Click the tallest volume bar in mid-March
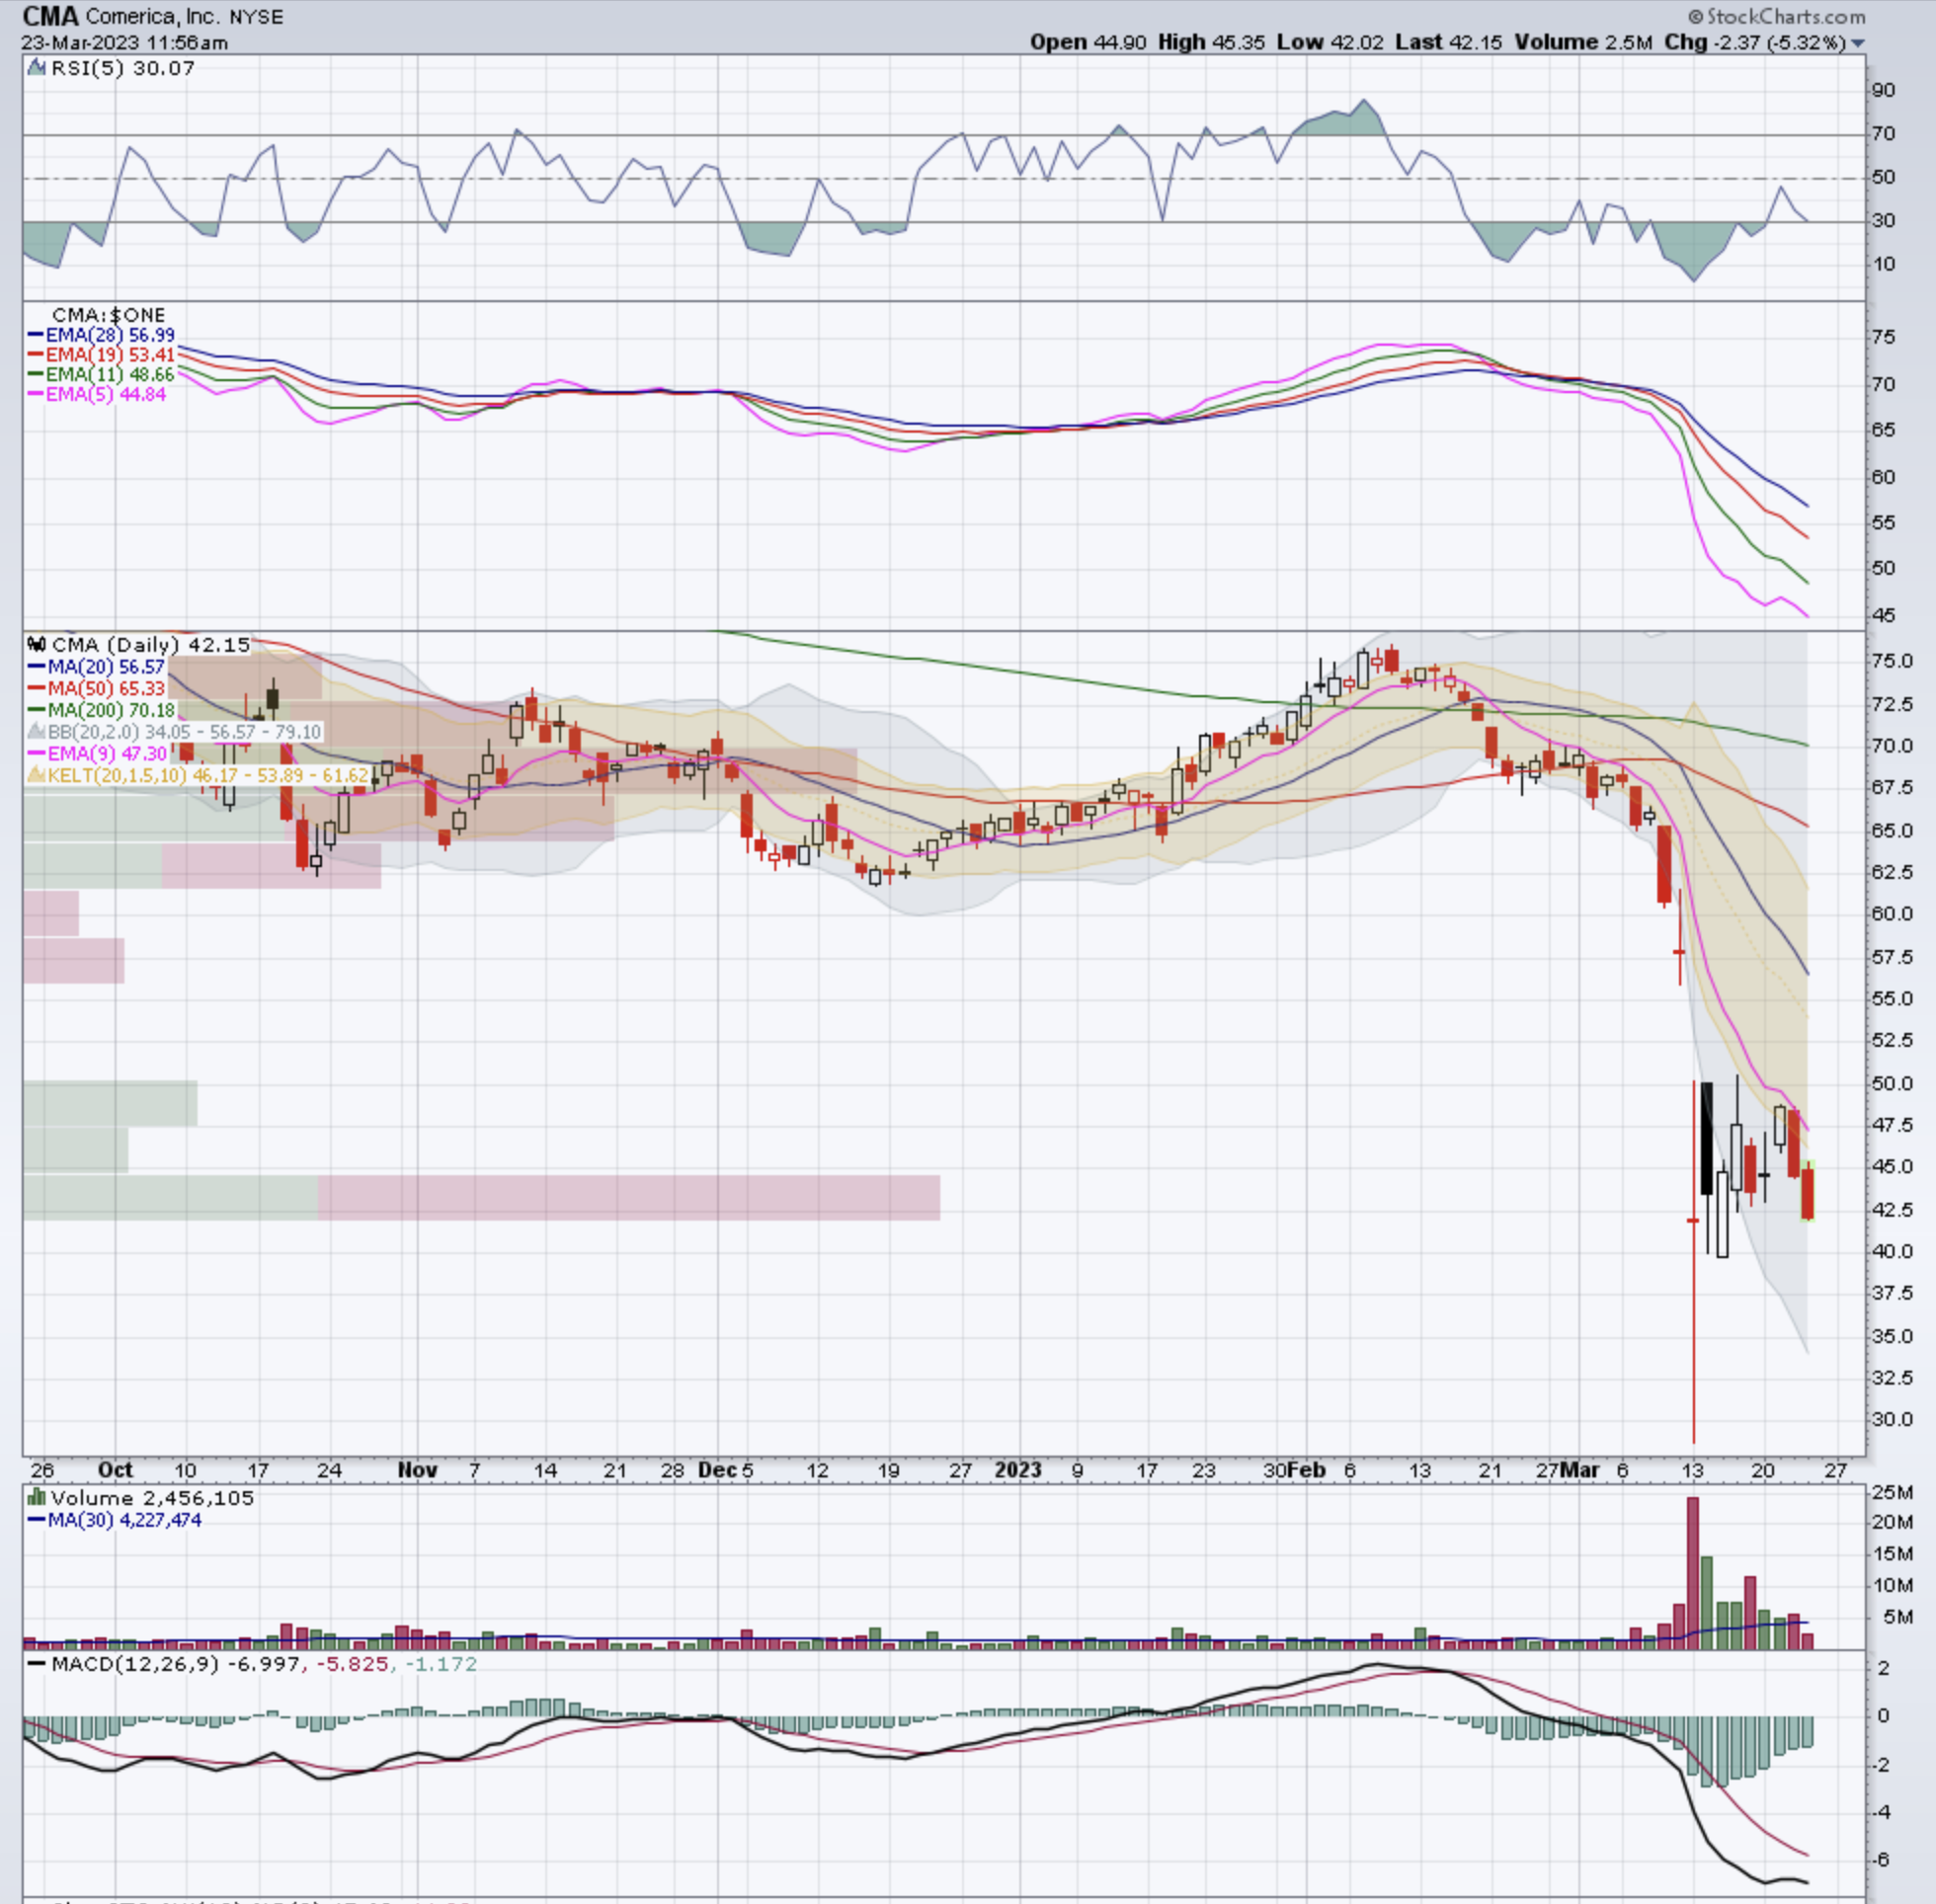 1693,1572
